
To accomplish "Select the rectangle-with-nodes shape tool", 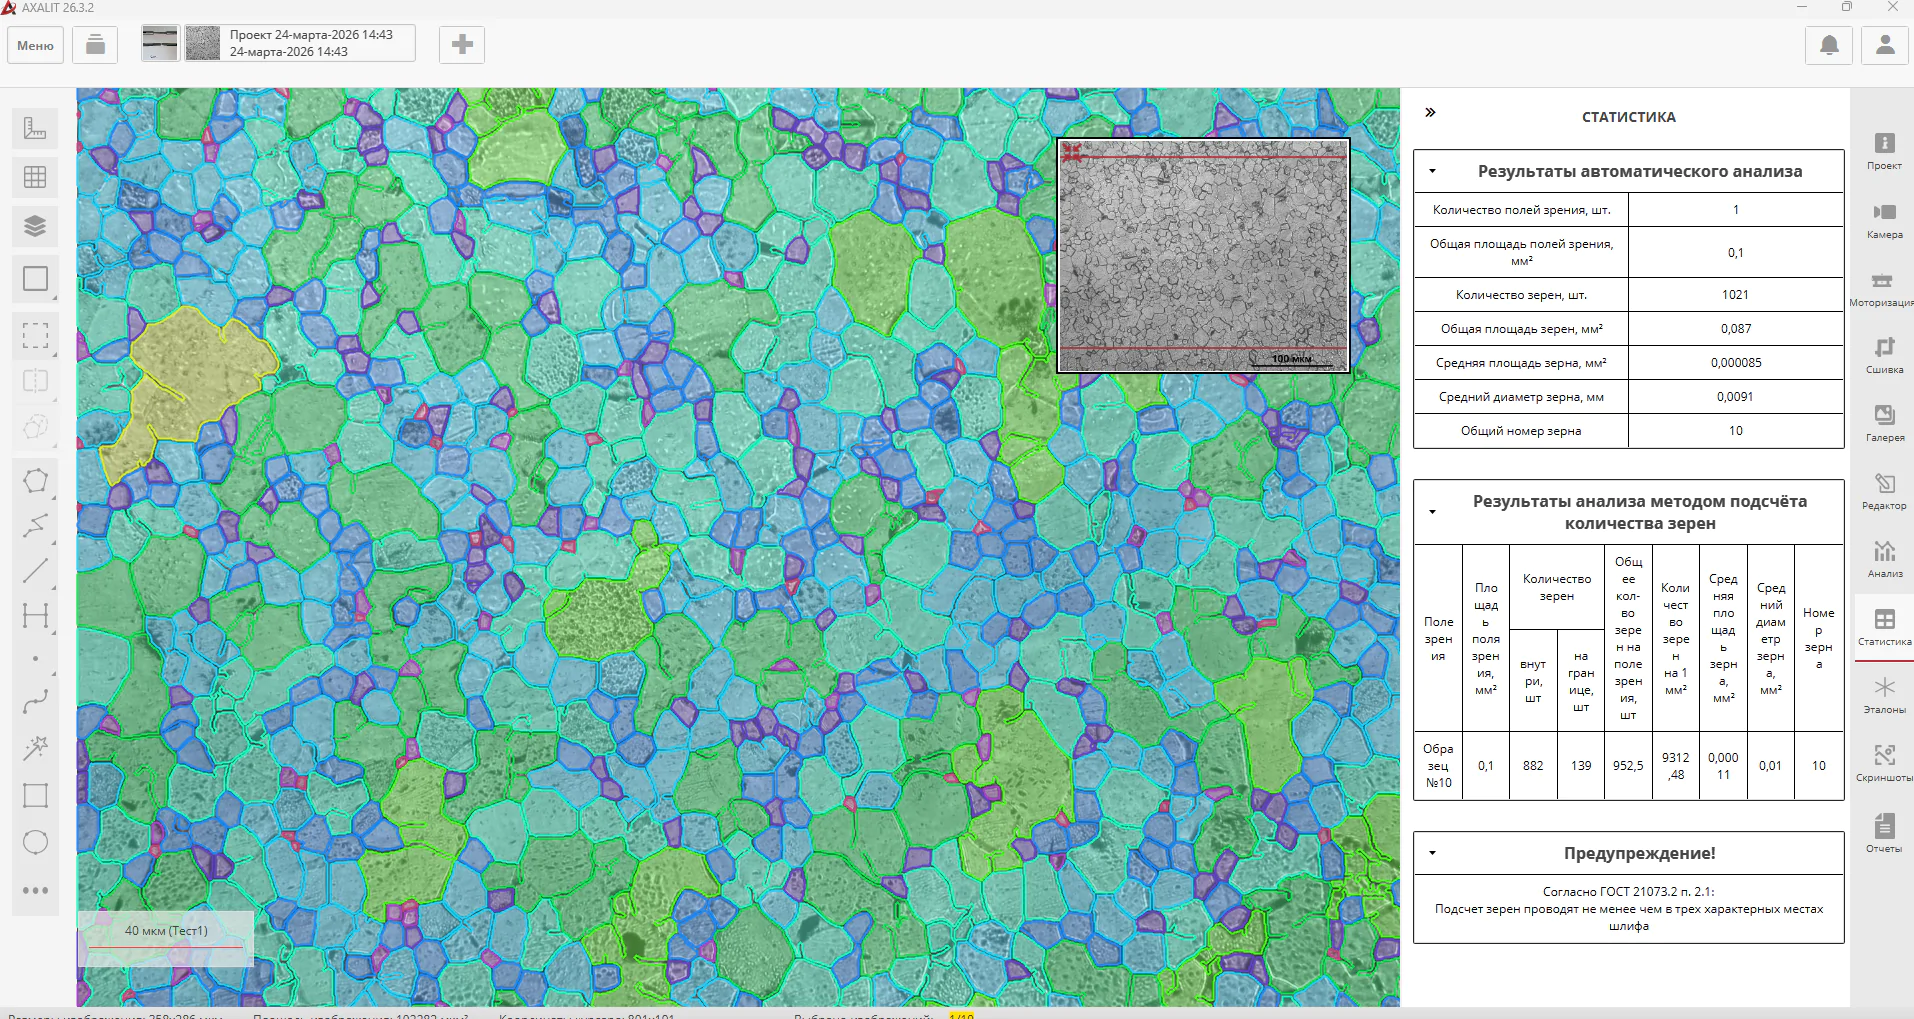I will coord(35,795).
